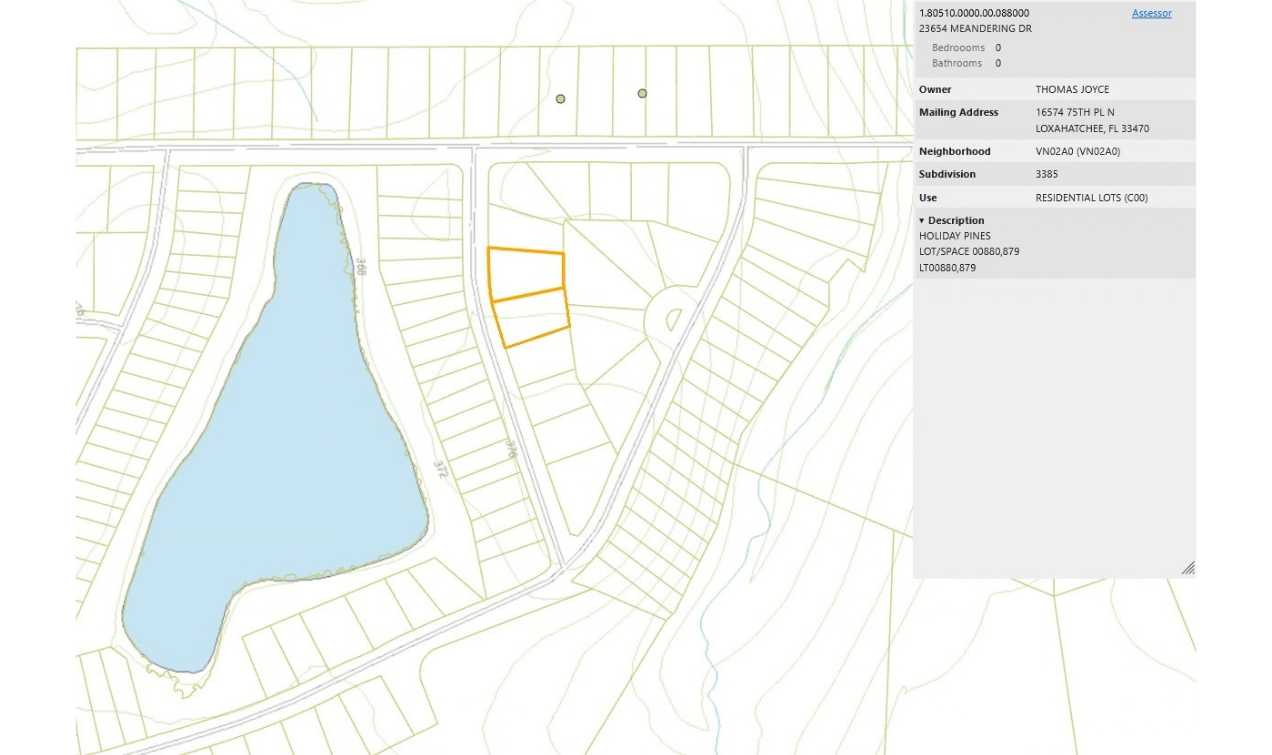Click the left green point marker on map
1272x755 pixels.
560,99
